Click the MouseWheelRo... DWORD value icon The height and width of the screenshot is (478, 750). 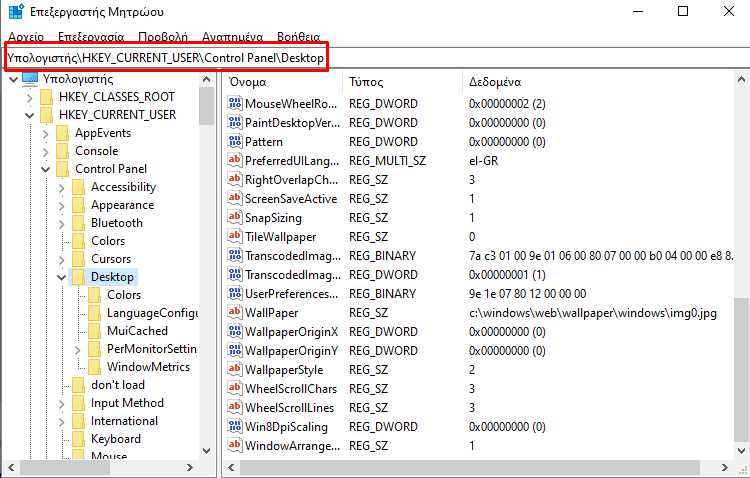[234, 103]
